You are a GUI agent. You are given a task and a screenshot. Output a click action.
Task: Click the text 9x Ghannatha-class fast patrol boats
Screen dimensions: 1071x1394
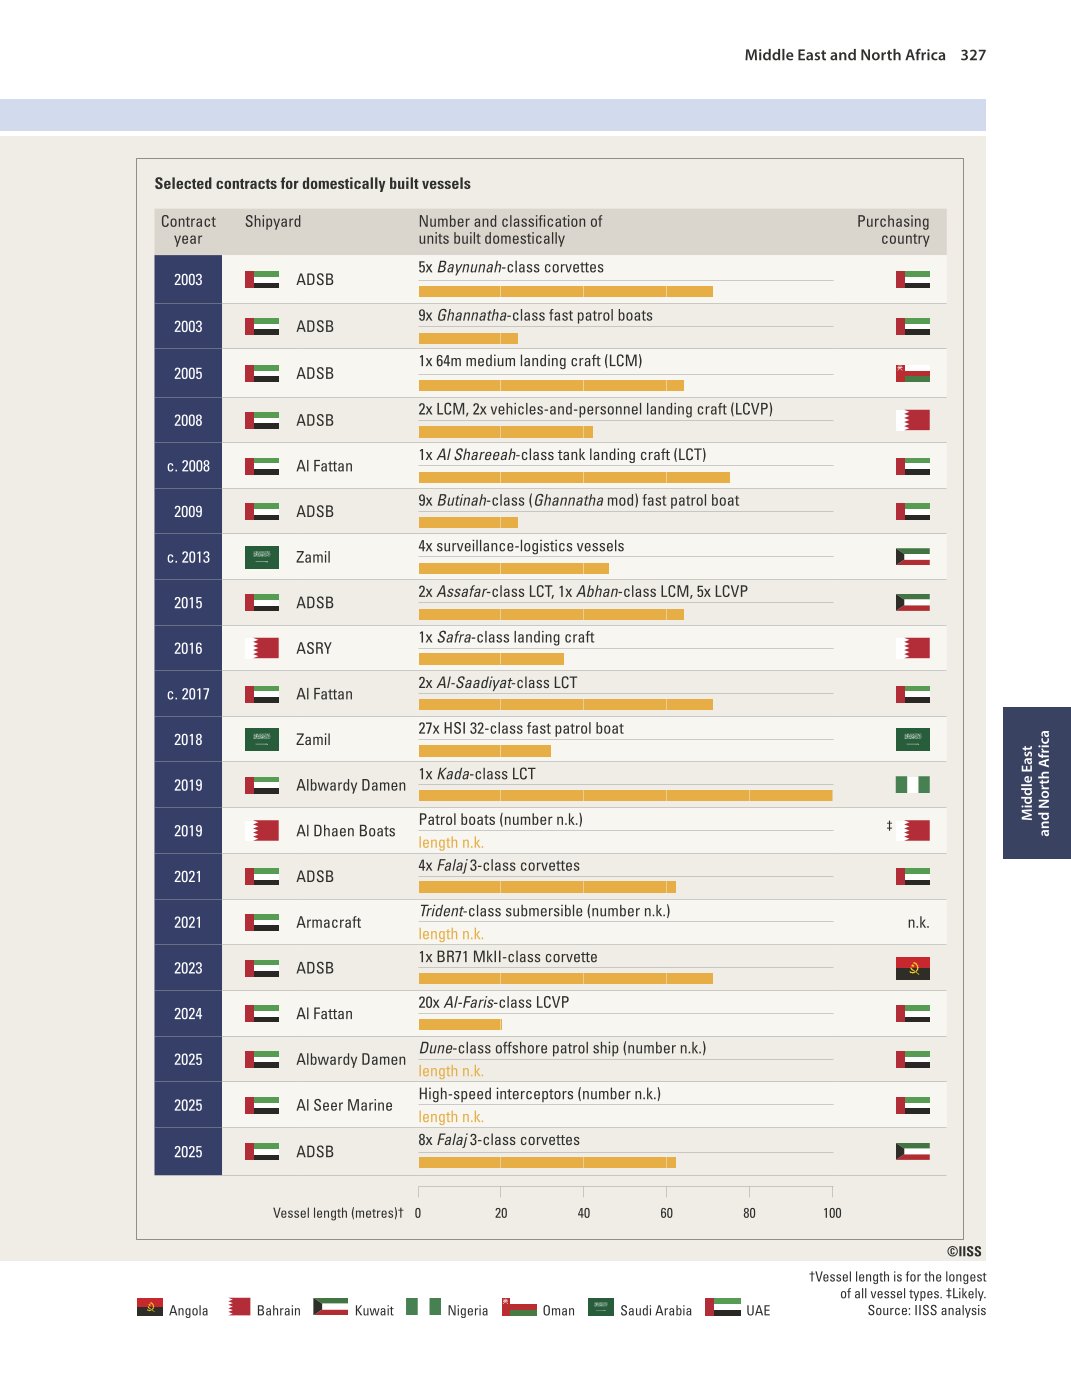tap(536, 315)
